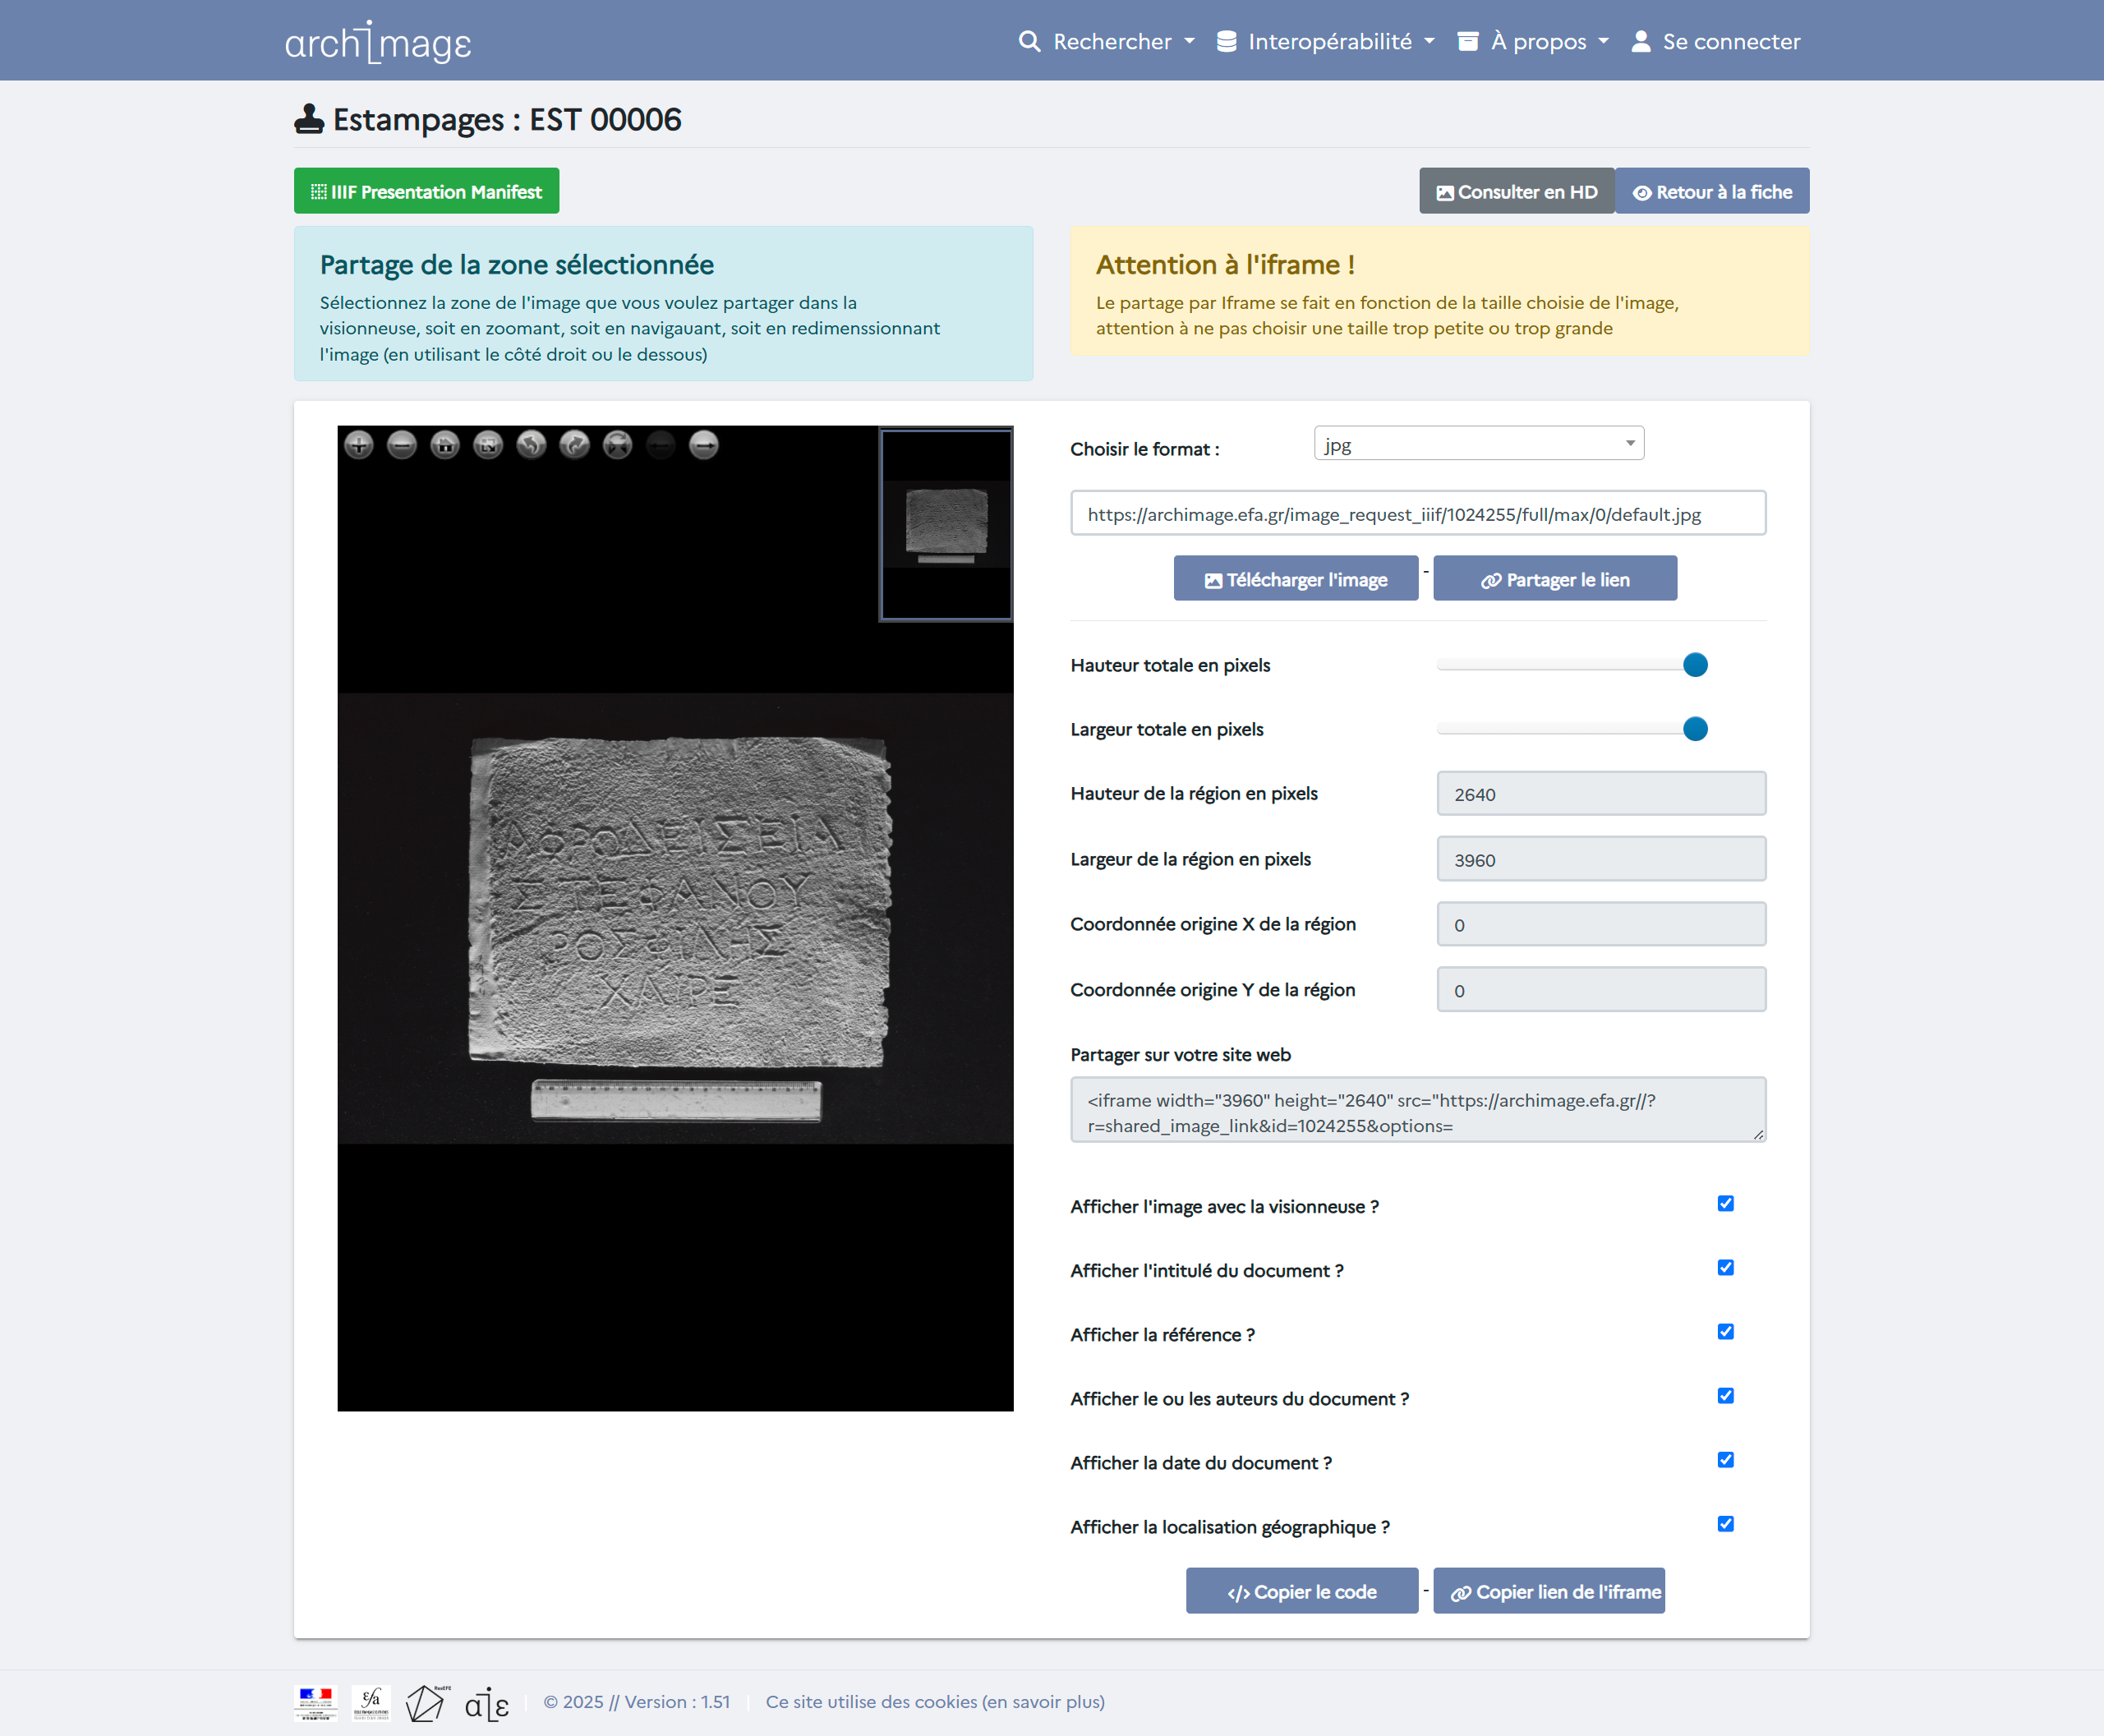Viewport: 2104px width, 1736px height.
Task: Click the 'Hauteur totale en pixels' slider handle
Action: (1694, 665)
